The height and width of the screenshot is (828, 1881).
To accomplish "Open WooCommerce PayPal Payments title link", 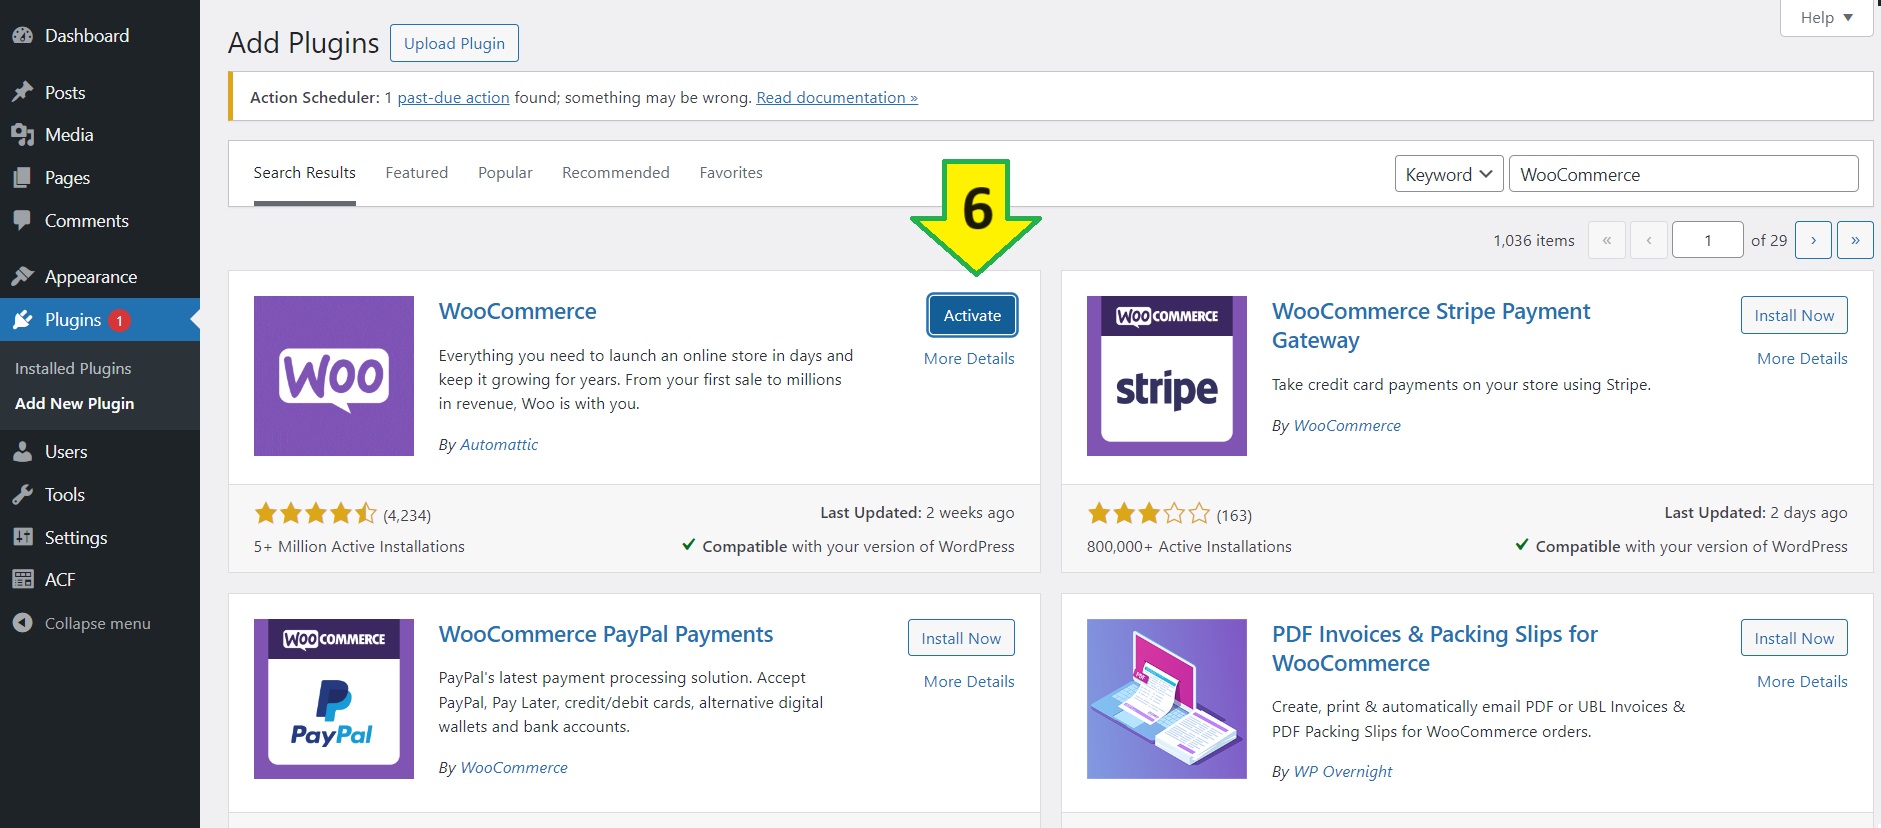I will point(606,634).
